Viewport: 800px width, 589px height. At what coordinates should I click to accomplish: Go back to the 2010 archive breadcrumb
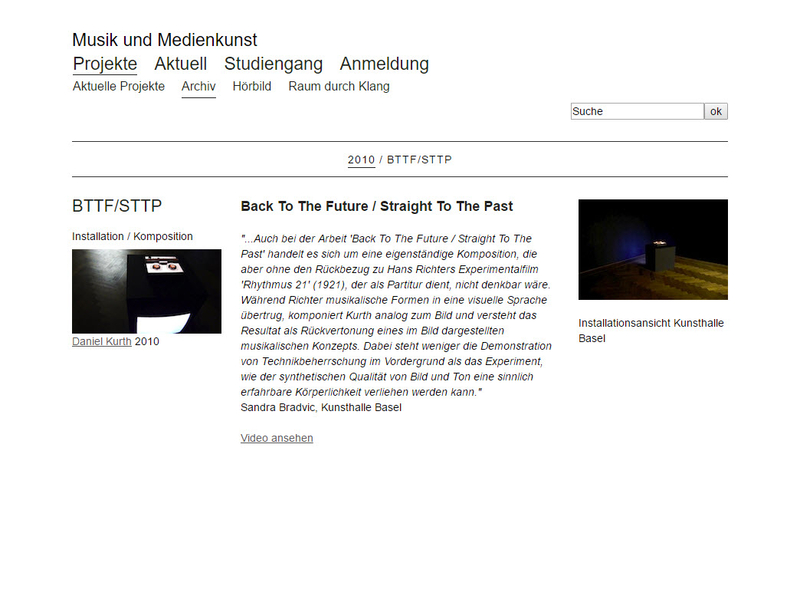point(361,160)
